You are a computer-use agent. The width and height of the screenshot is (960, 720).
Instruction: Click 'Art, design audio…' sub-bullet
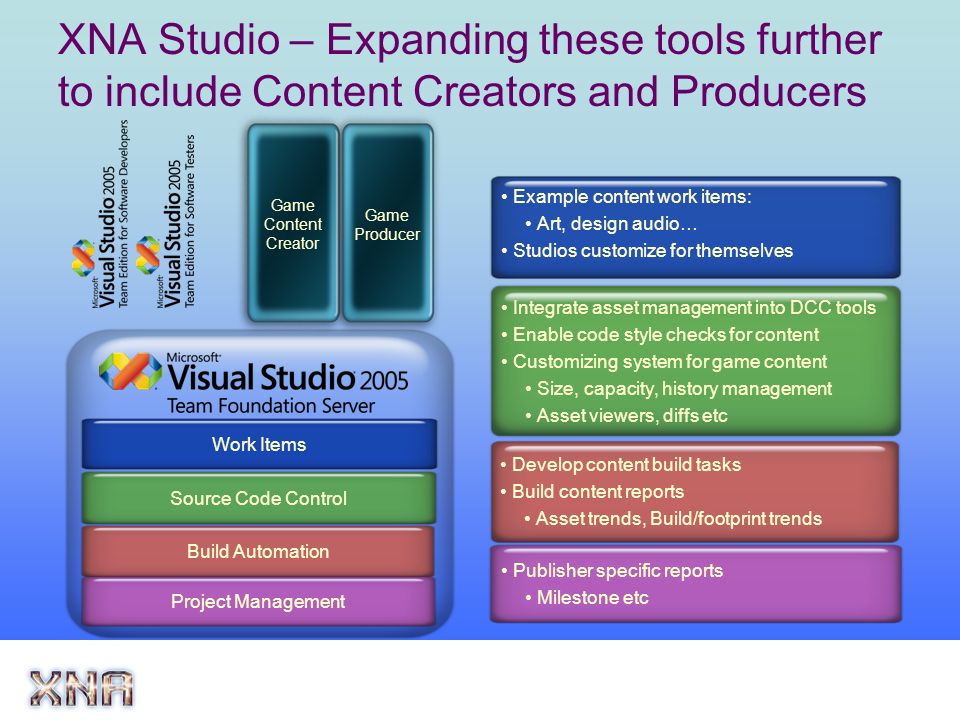pos(617,223)
